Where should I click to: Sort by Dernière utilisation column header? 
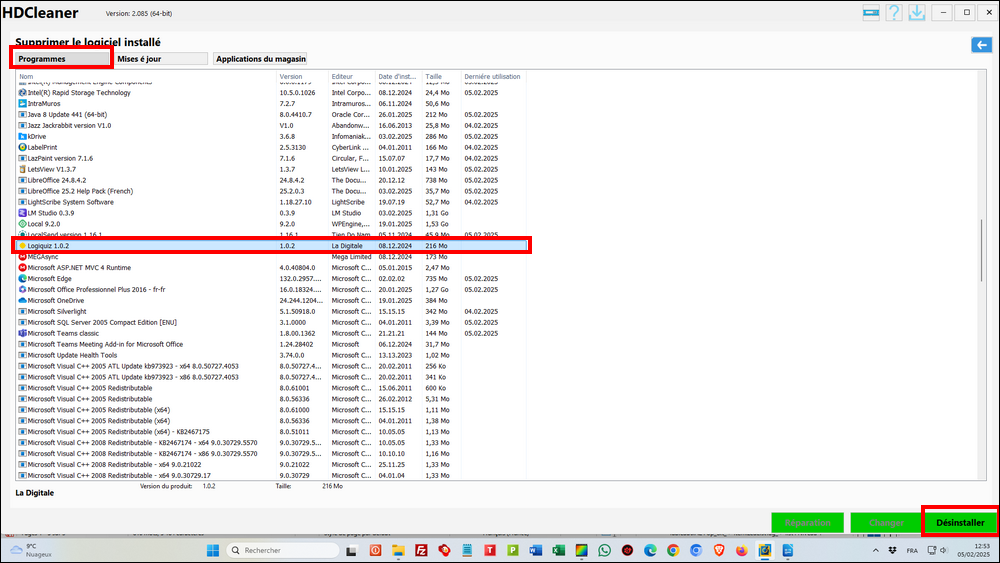pyautogui.click(x=493, y=77)
